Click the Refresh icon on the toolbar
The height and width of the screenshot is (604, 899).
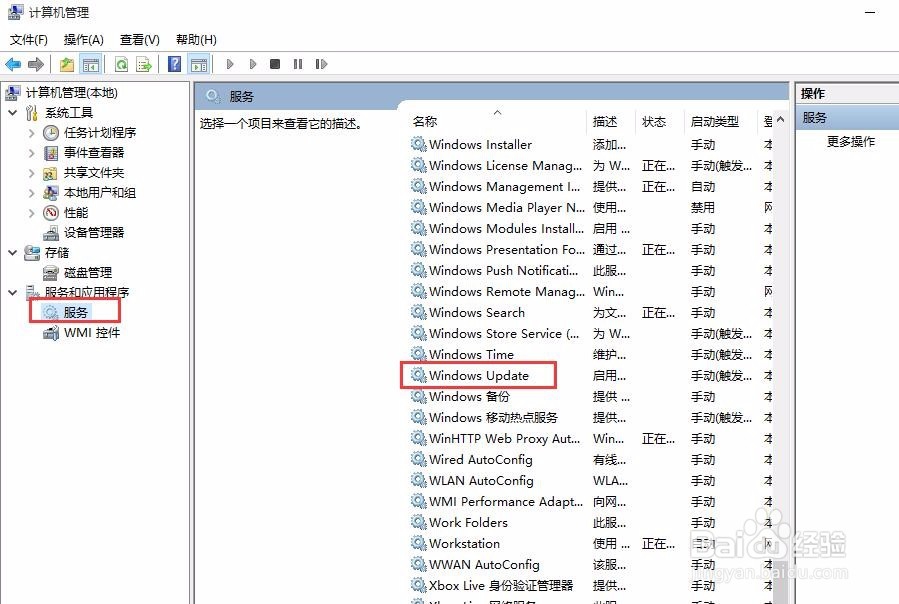[x=120, y=64]
